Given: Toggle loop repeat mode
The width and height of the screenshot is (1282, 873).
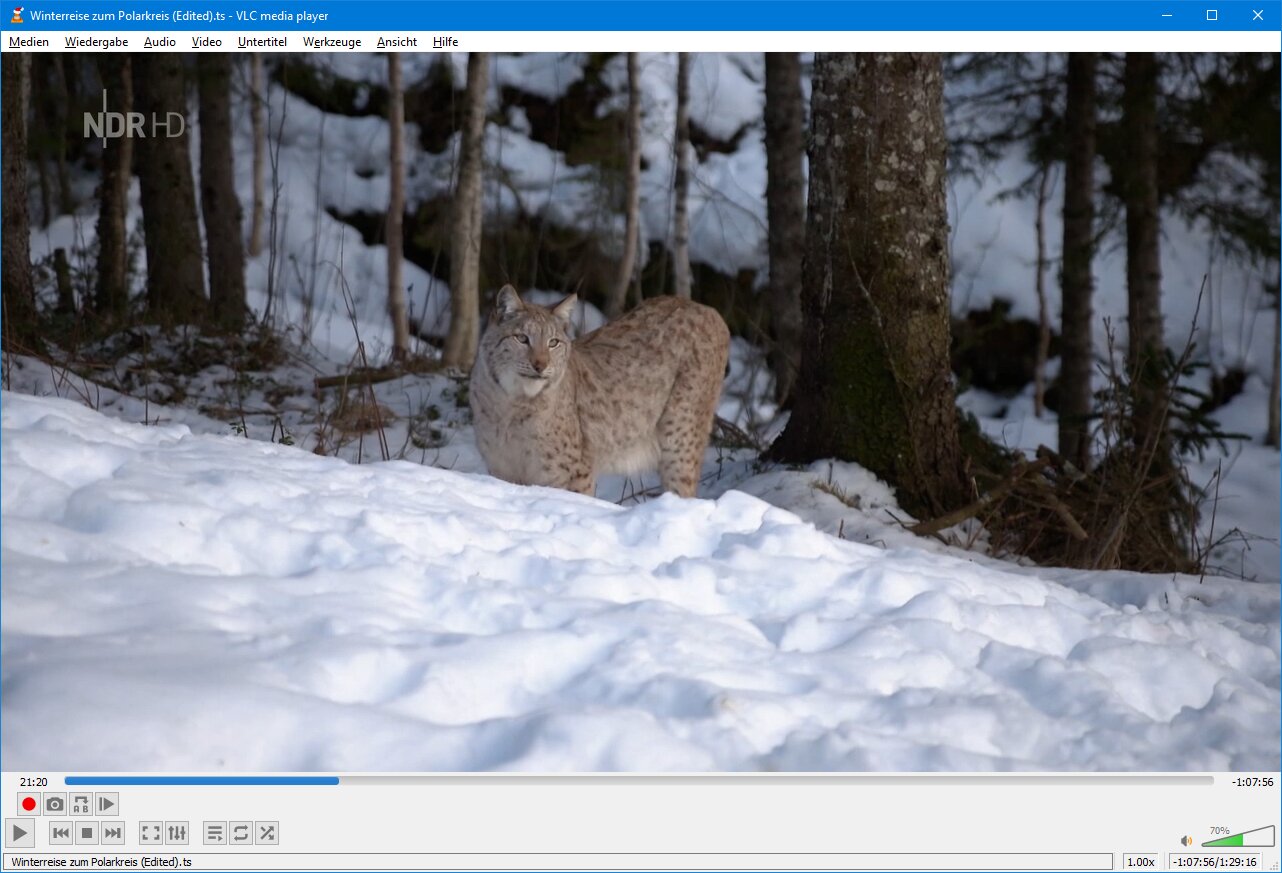Looking at the screenshot, I should pyautogui.click(x=241, y=833).
